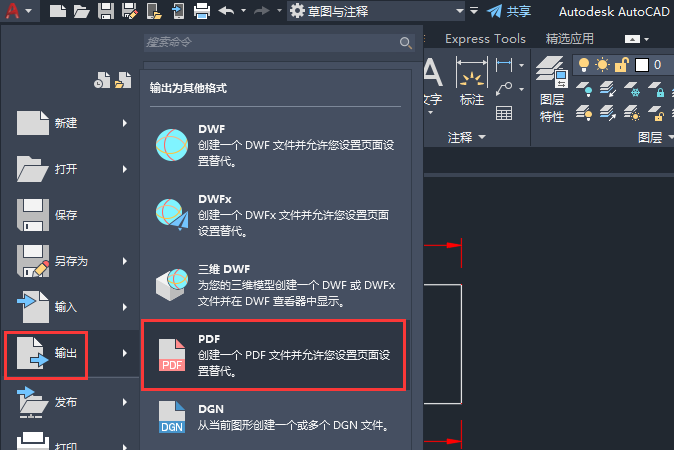Click the Open folder icon in quick access toolbar

click(x=82, y=11)
